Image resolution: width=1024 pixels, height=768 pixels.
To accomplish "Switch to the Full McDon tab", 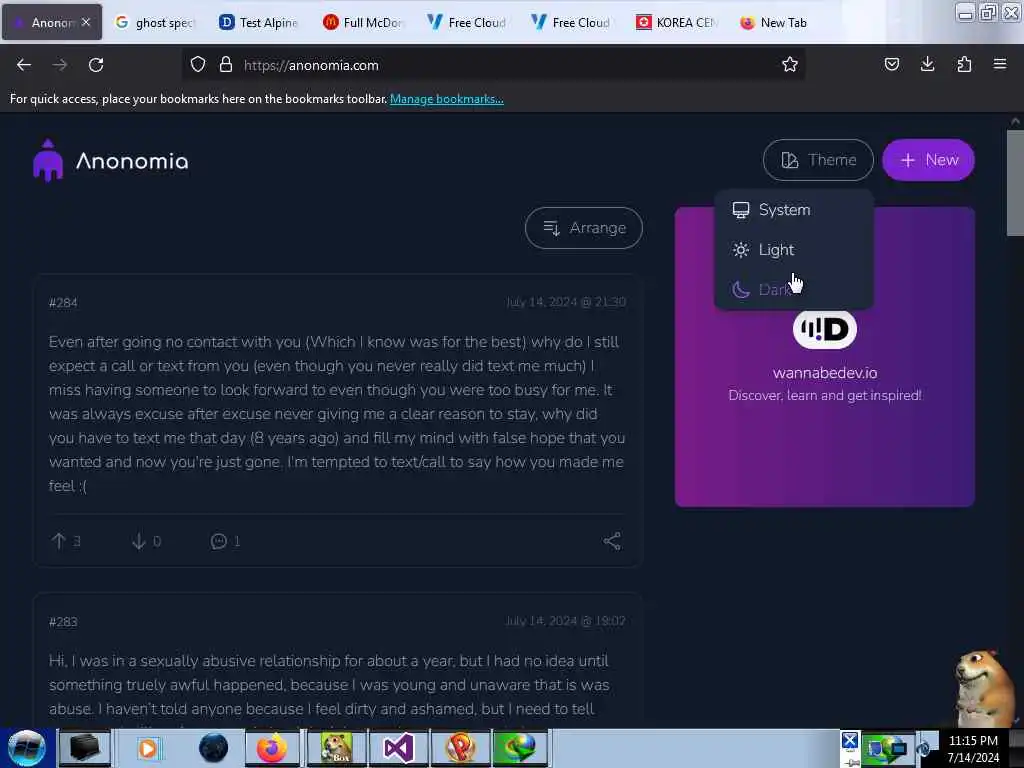I will [364, 22].
